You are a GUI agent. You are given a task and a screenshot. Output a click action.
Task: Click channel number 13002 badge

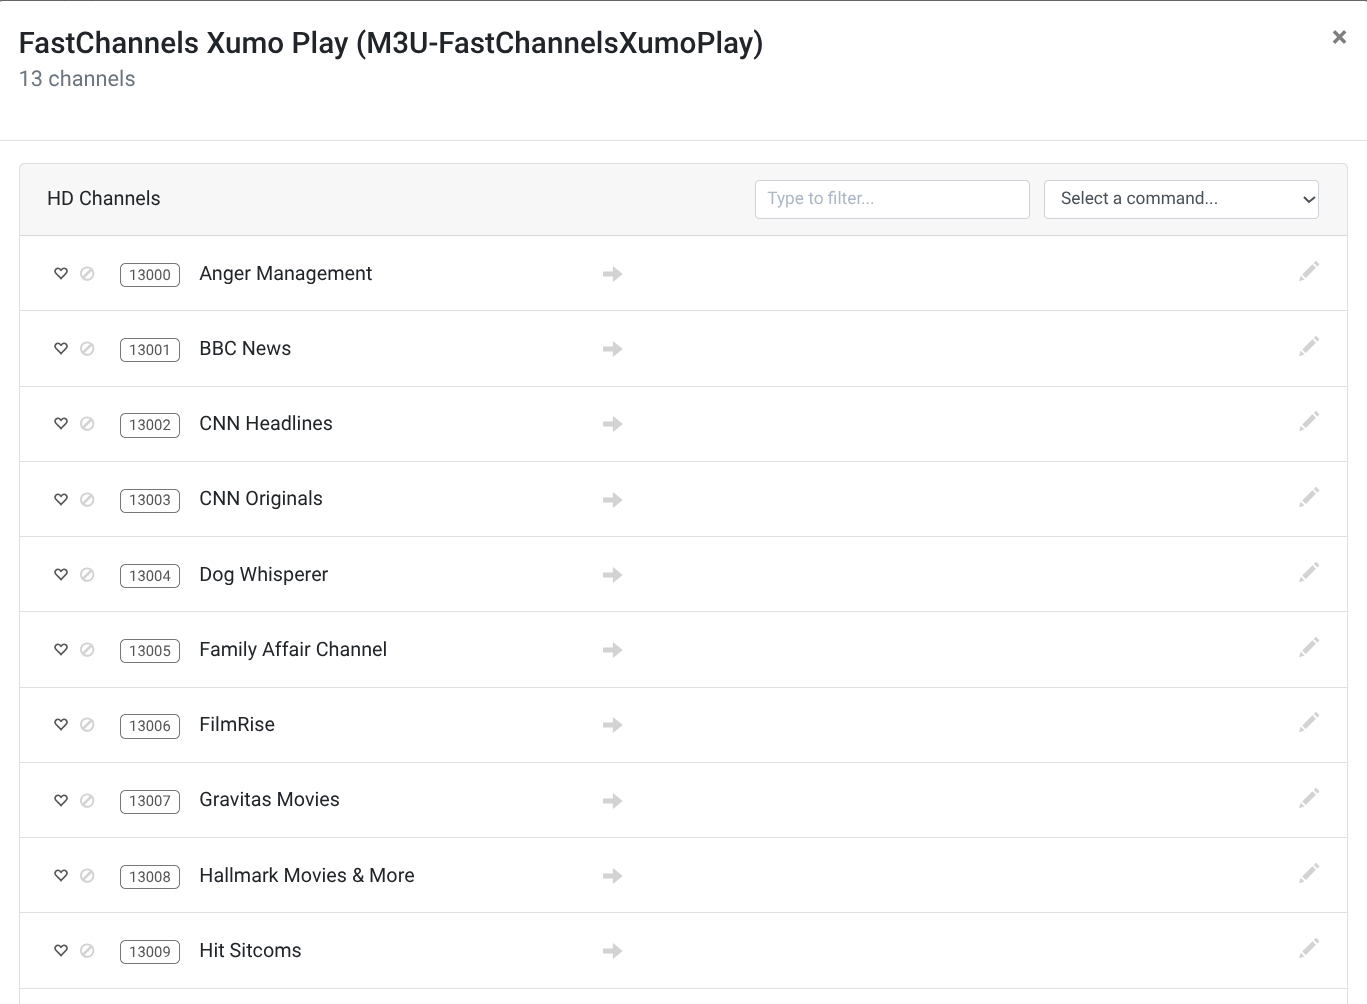click(150, 425)
